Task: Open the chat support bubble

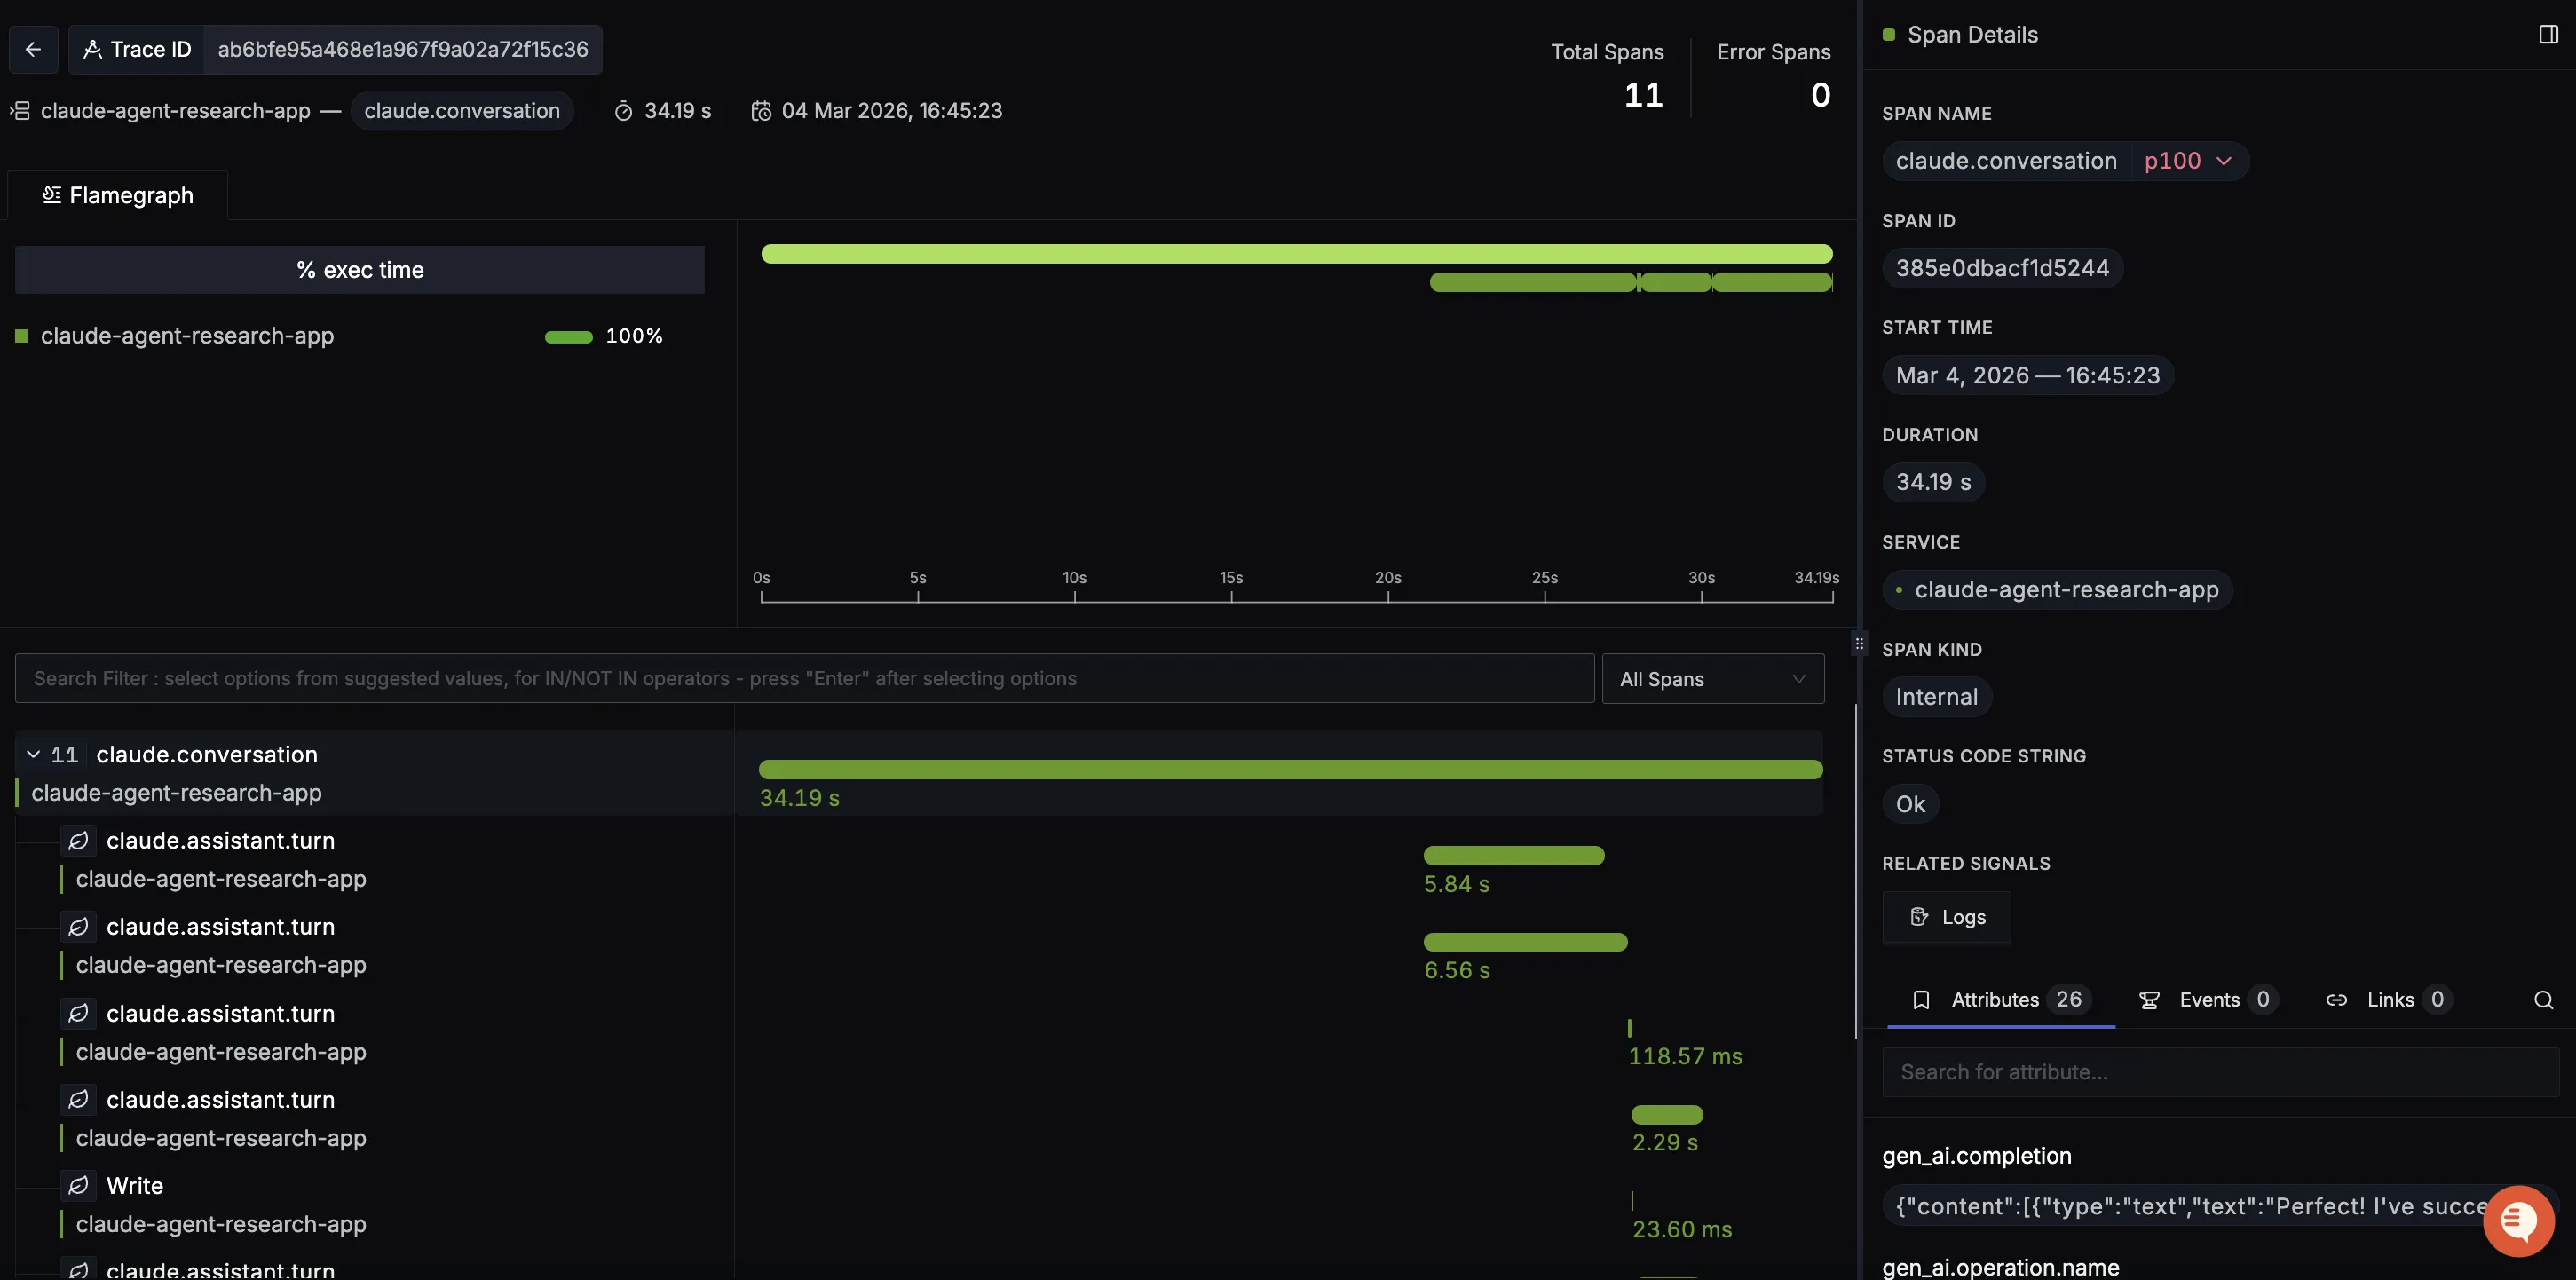Action: pos(2517,1220)
